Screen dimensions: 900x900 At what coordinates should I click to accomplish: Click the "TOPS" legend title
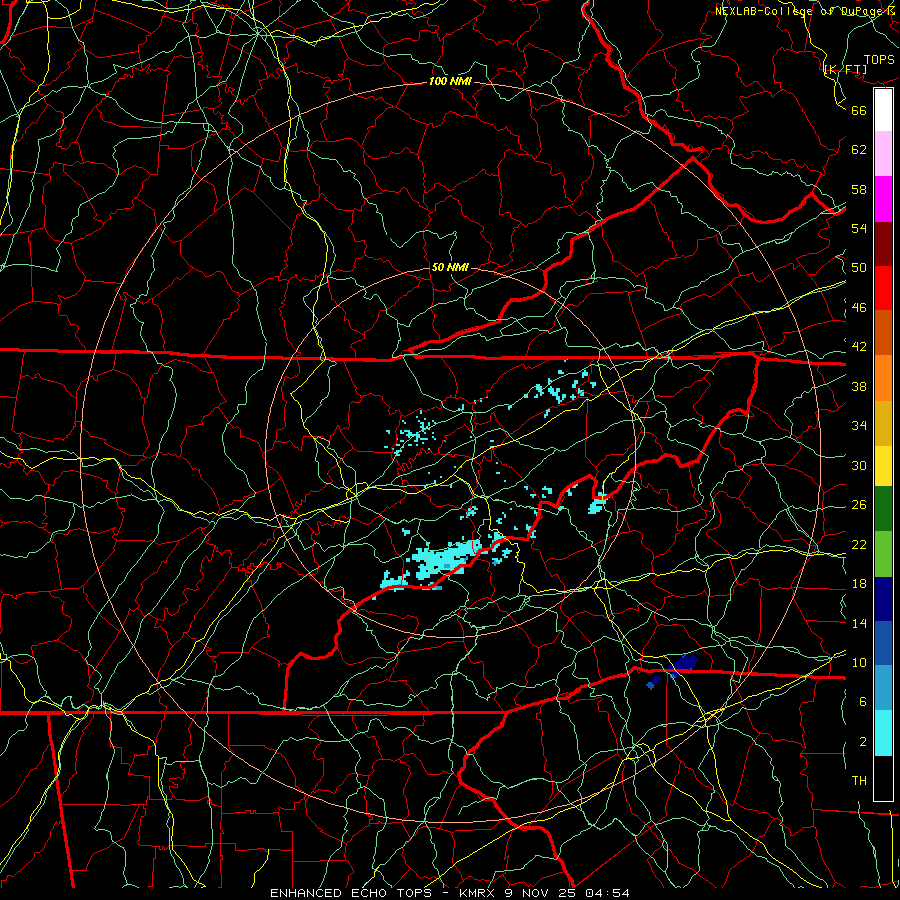(x=879, y=59)
